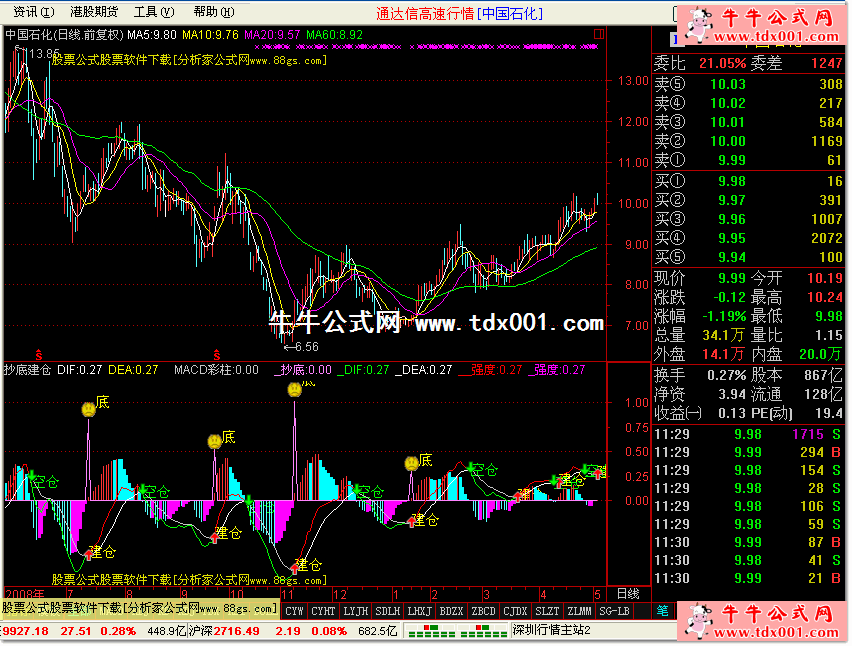Click the small red square icon atop the chart

pyautogui.click(x=599, y=34)
